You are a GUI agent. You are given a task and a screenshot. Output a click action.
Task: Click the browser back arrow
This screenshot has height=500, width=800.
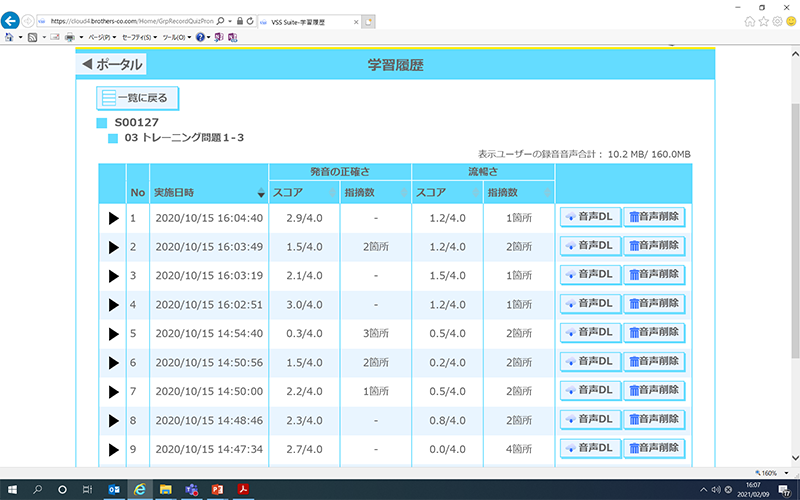tap(13, 20)
